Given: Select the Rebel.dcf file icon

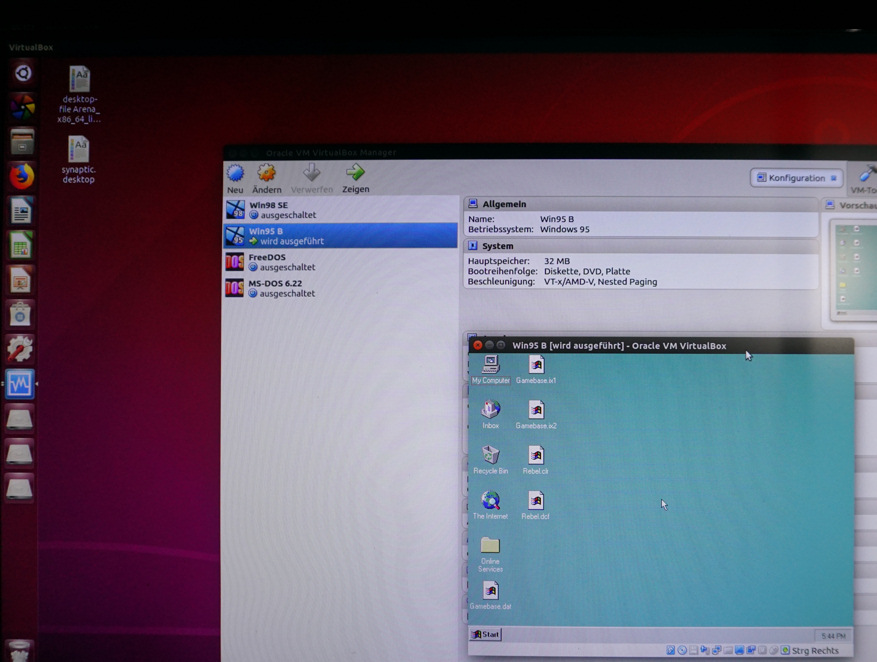Looking at the screenshot, I should pos(536,501).
